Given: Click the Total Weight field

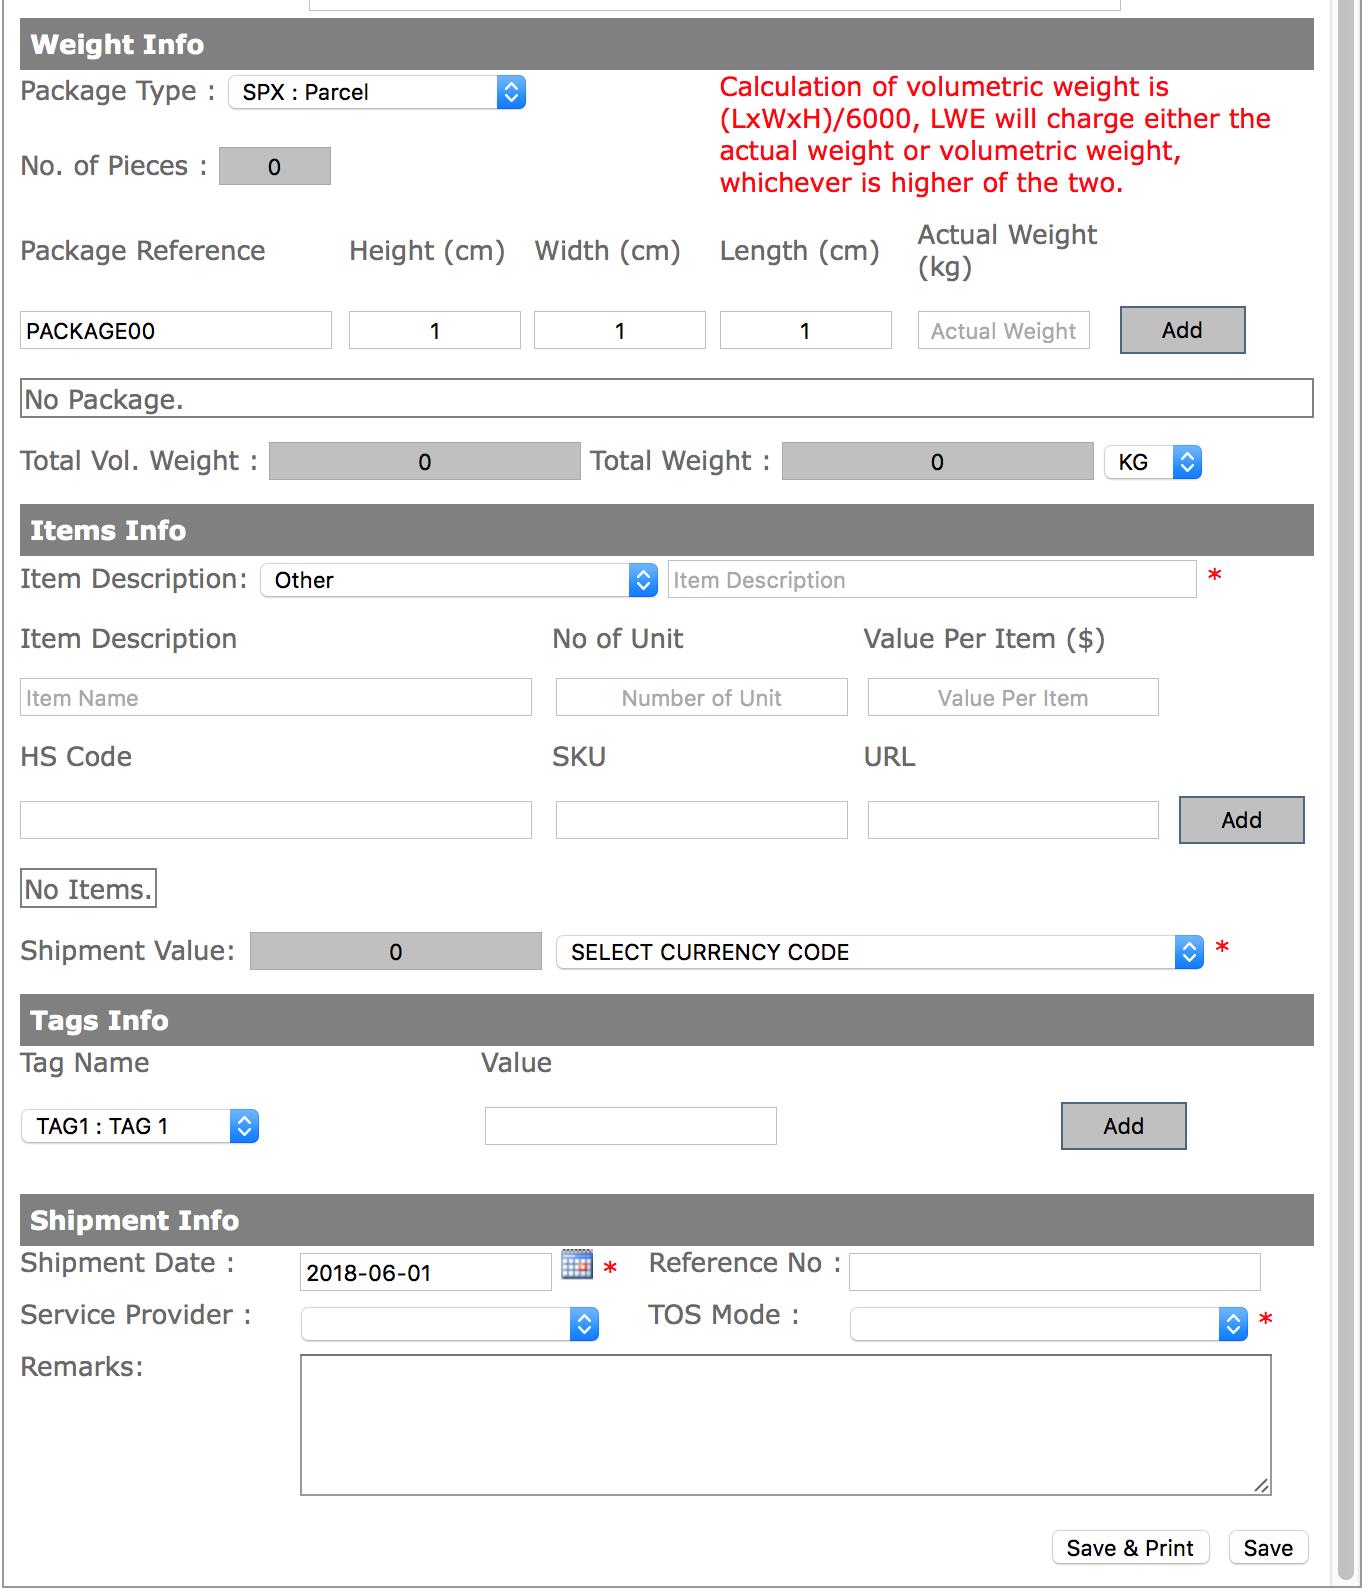Looking at the screenshot, I should [x=938, y=461].
